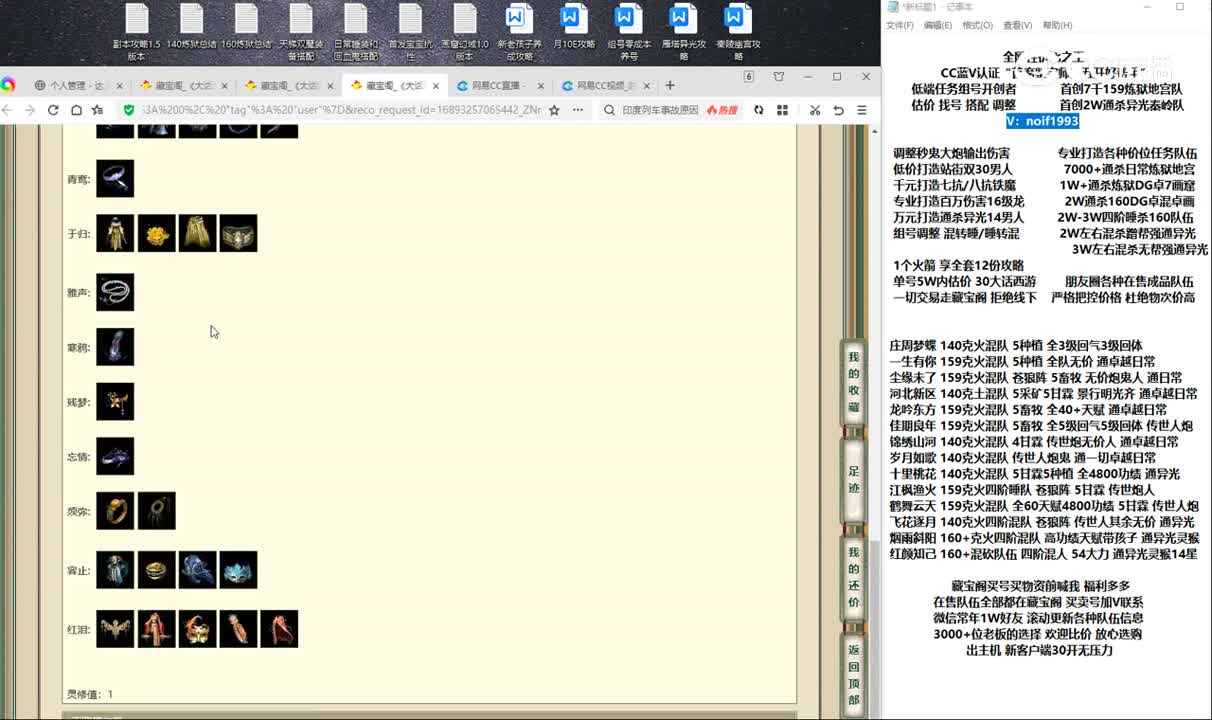1212x720 pixels.
Task: Reload the current browser page
Action: coord(53,110)
